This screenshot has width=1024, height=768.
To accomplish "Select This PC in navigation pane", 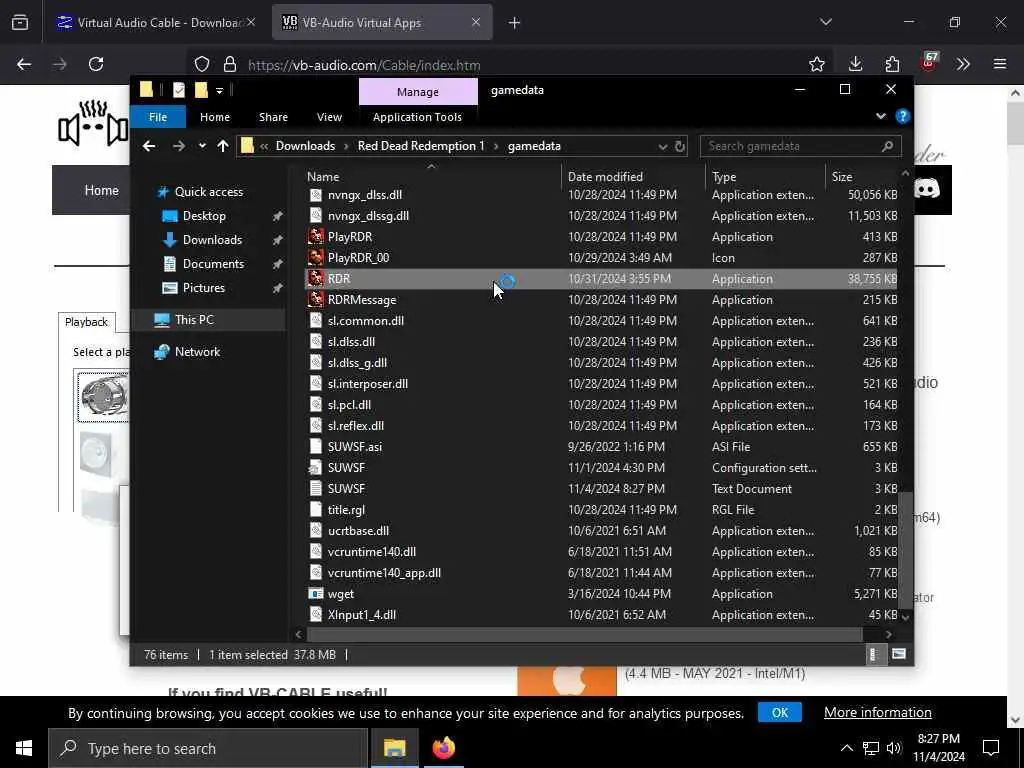I will pyautogui.click(x=194, y=319).
